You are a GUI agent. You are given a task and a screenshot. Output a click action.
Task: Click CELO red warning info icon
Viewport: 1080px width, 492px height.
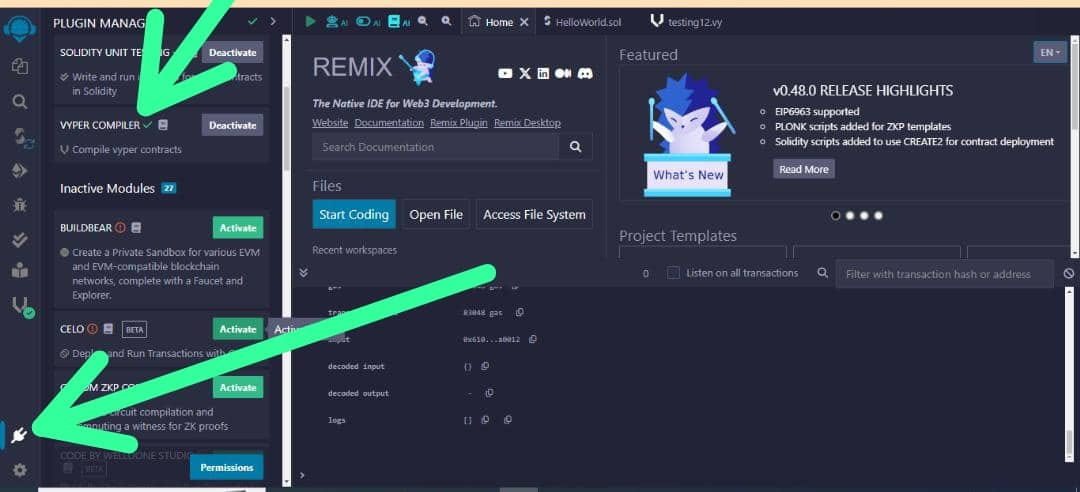coord(92,329)
